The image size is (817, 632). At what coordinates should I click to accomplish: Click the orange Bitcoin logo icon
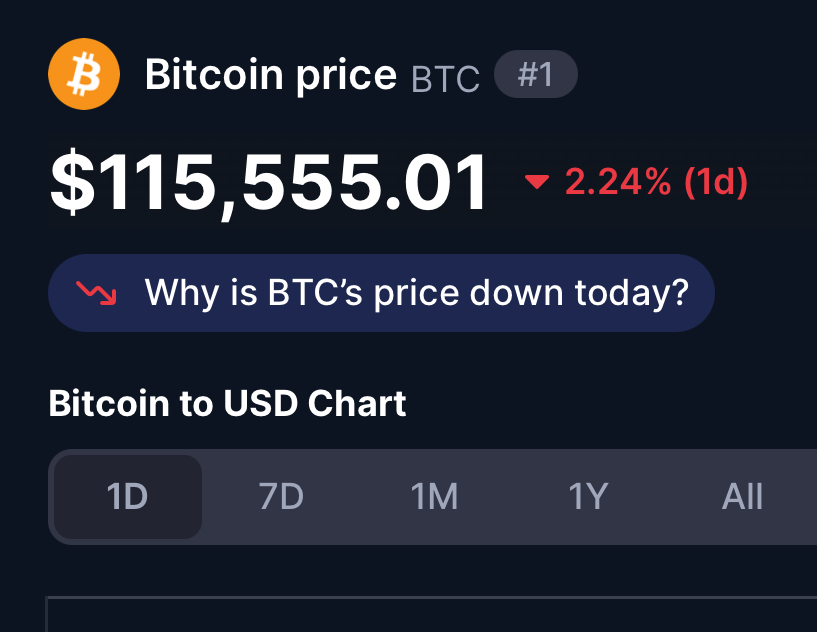[x=84, y=74]
